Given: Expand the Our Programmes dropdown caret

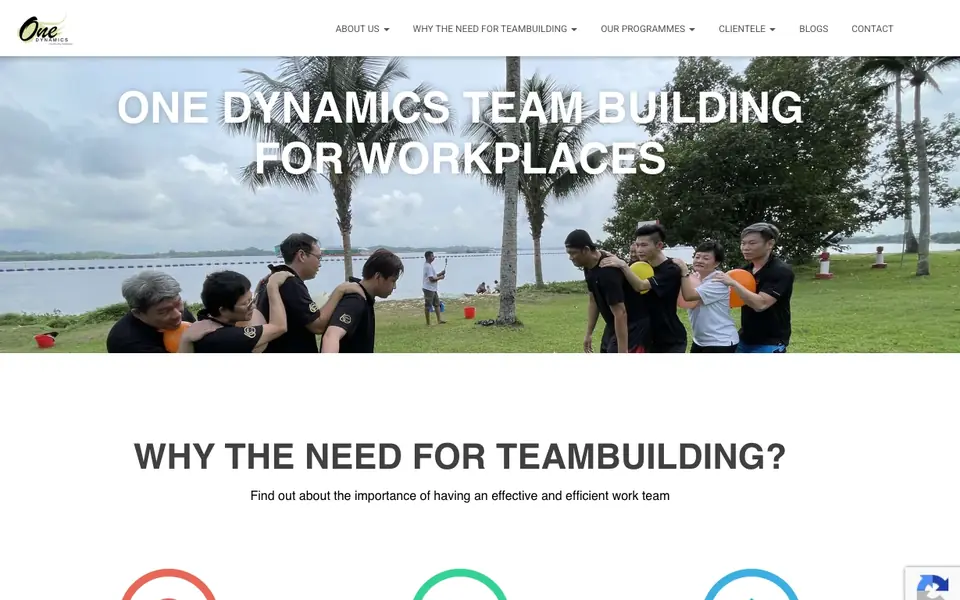Looking at the screenshot, I should pos(692,29).
